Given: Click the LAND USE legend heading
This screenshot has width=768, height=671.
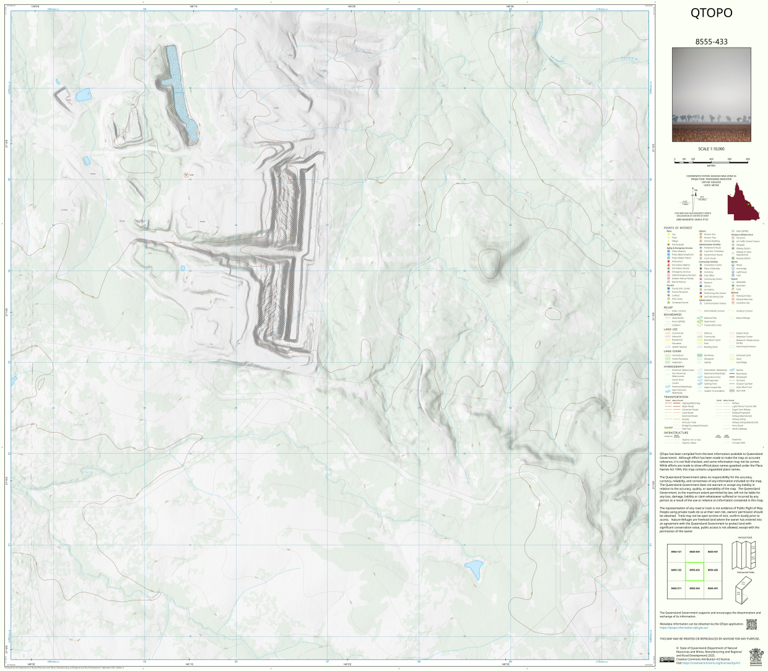Looking at the screenshot, I should pos(670,330).
